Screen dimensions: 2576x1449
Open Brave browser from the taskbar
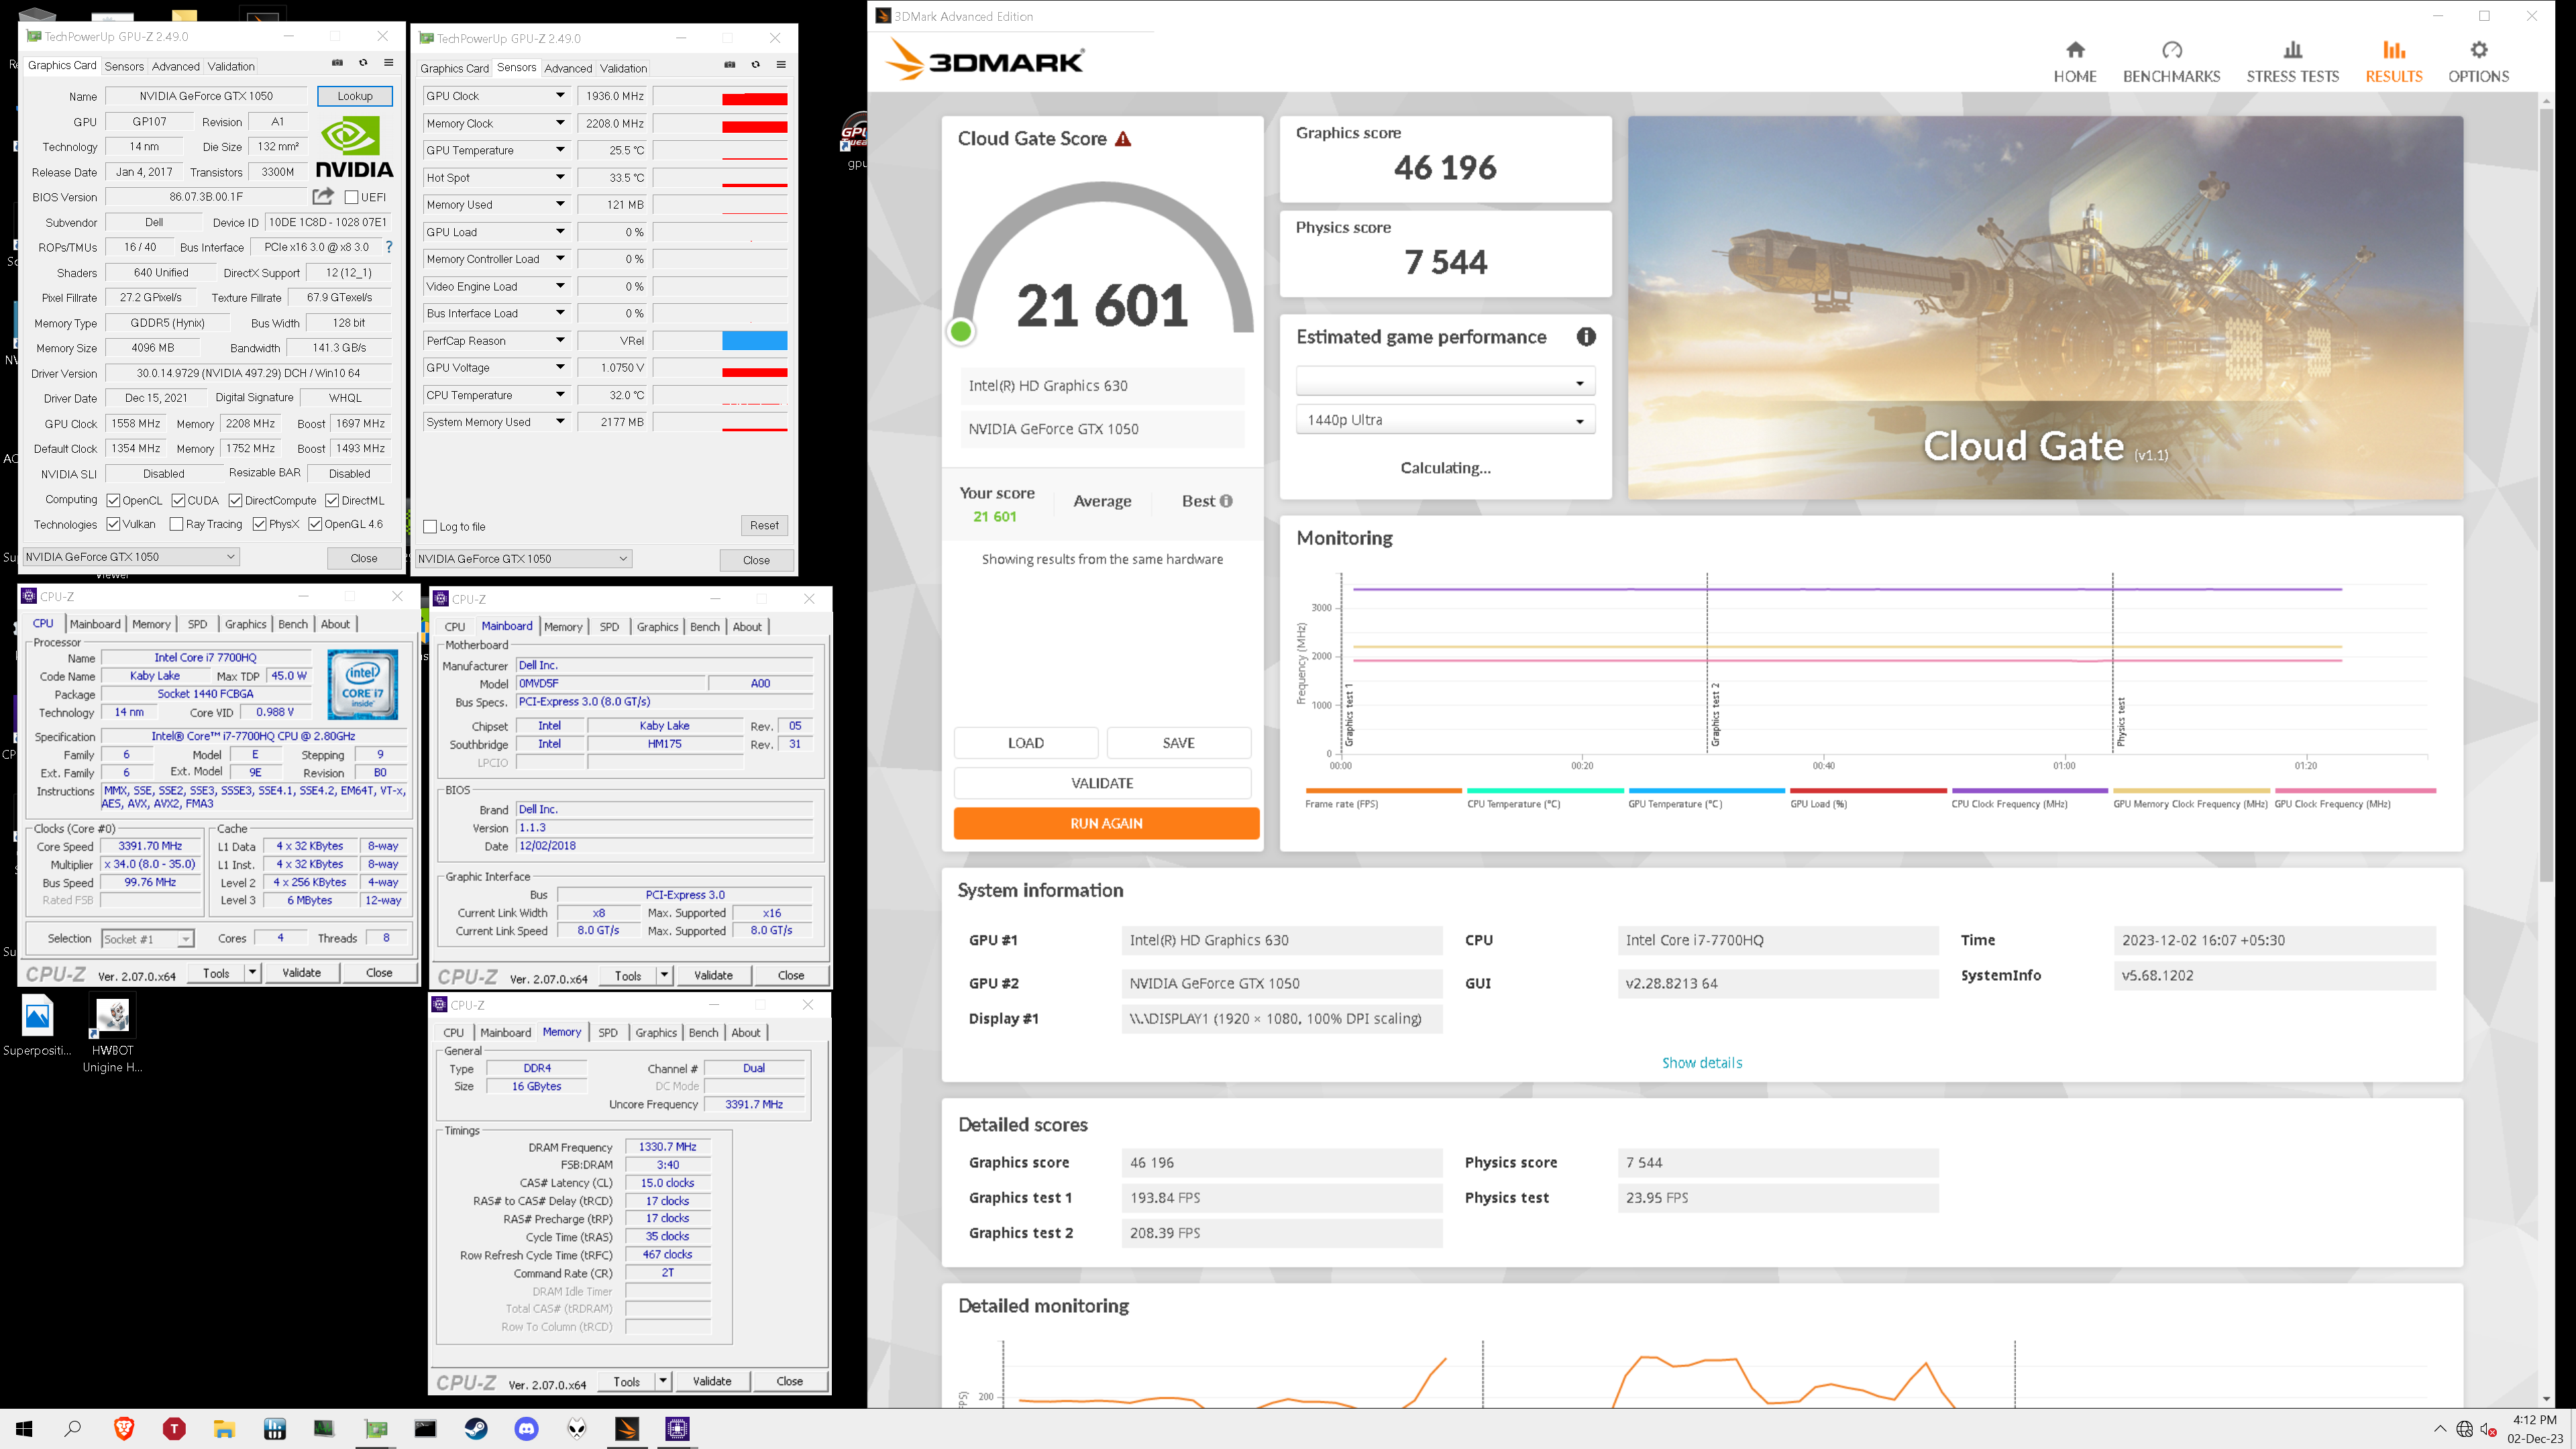[124, 1428]
